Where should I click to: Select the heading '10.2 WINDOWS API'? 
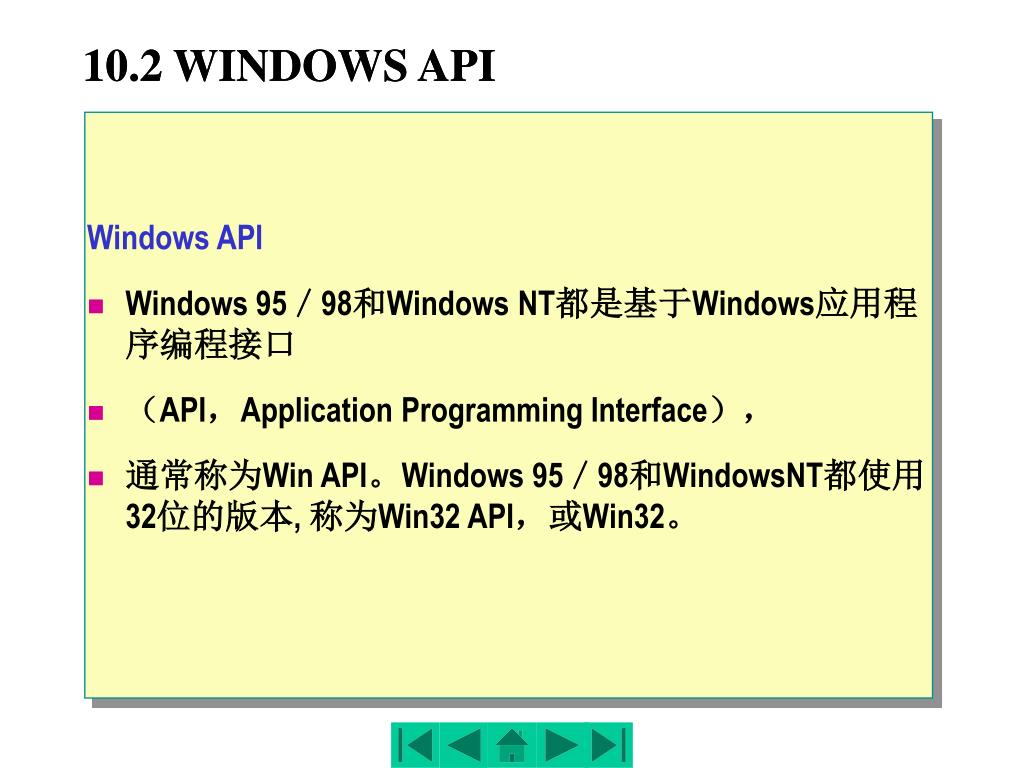point(289,66)
